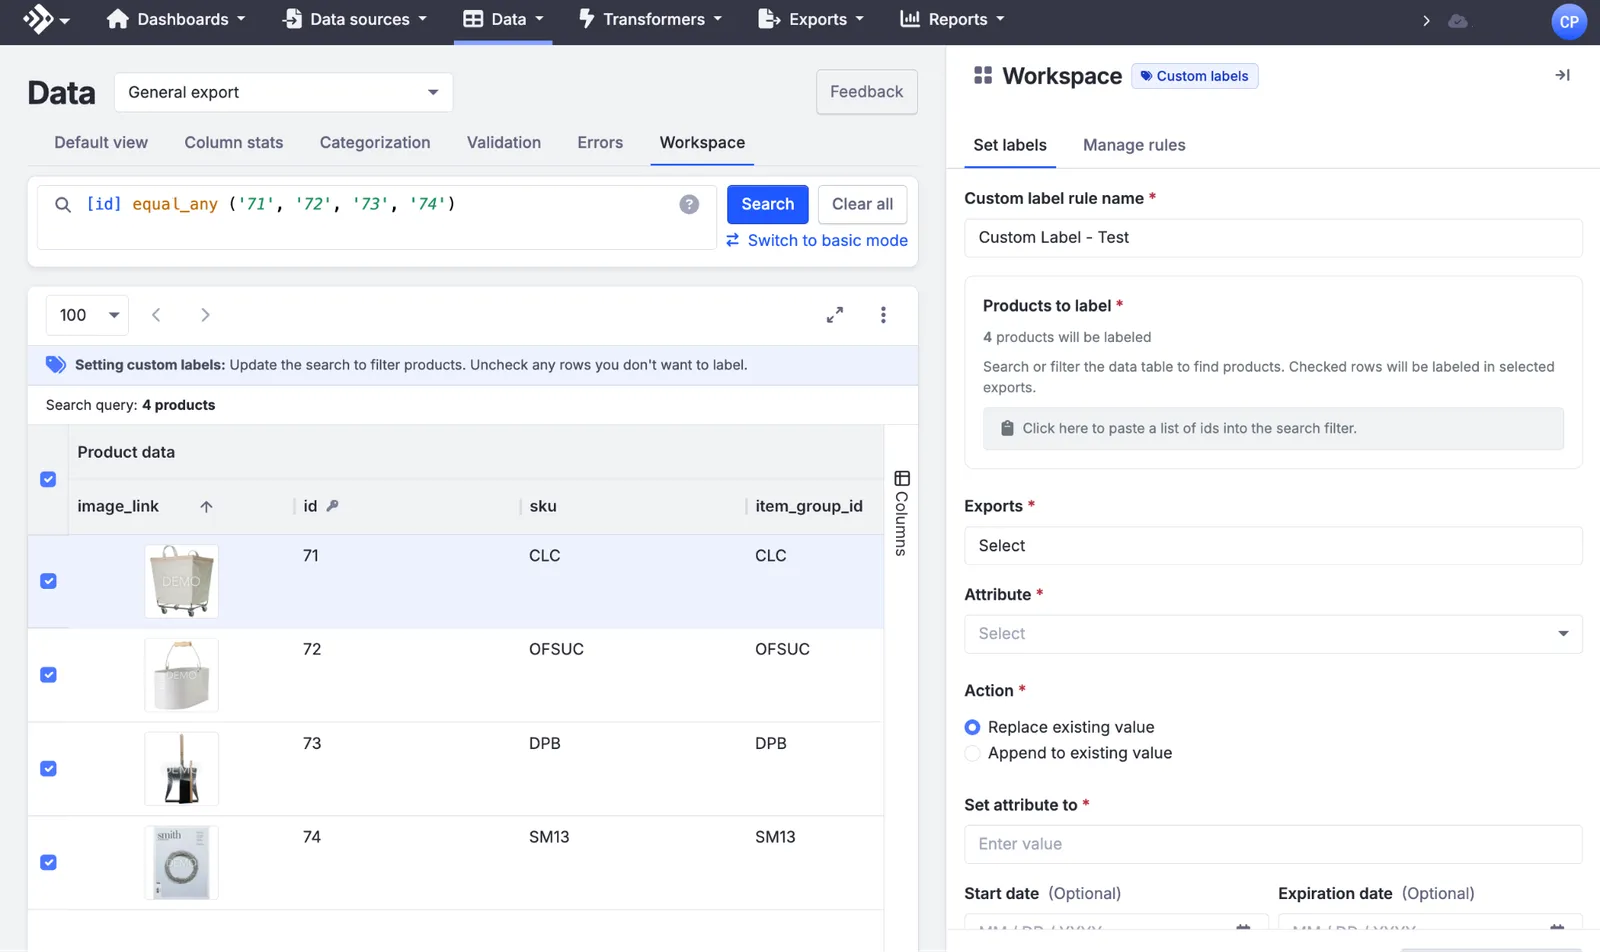1600x952 pixels.
Task: Open the Data sources menu
Action: (355, 20)
